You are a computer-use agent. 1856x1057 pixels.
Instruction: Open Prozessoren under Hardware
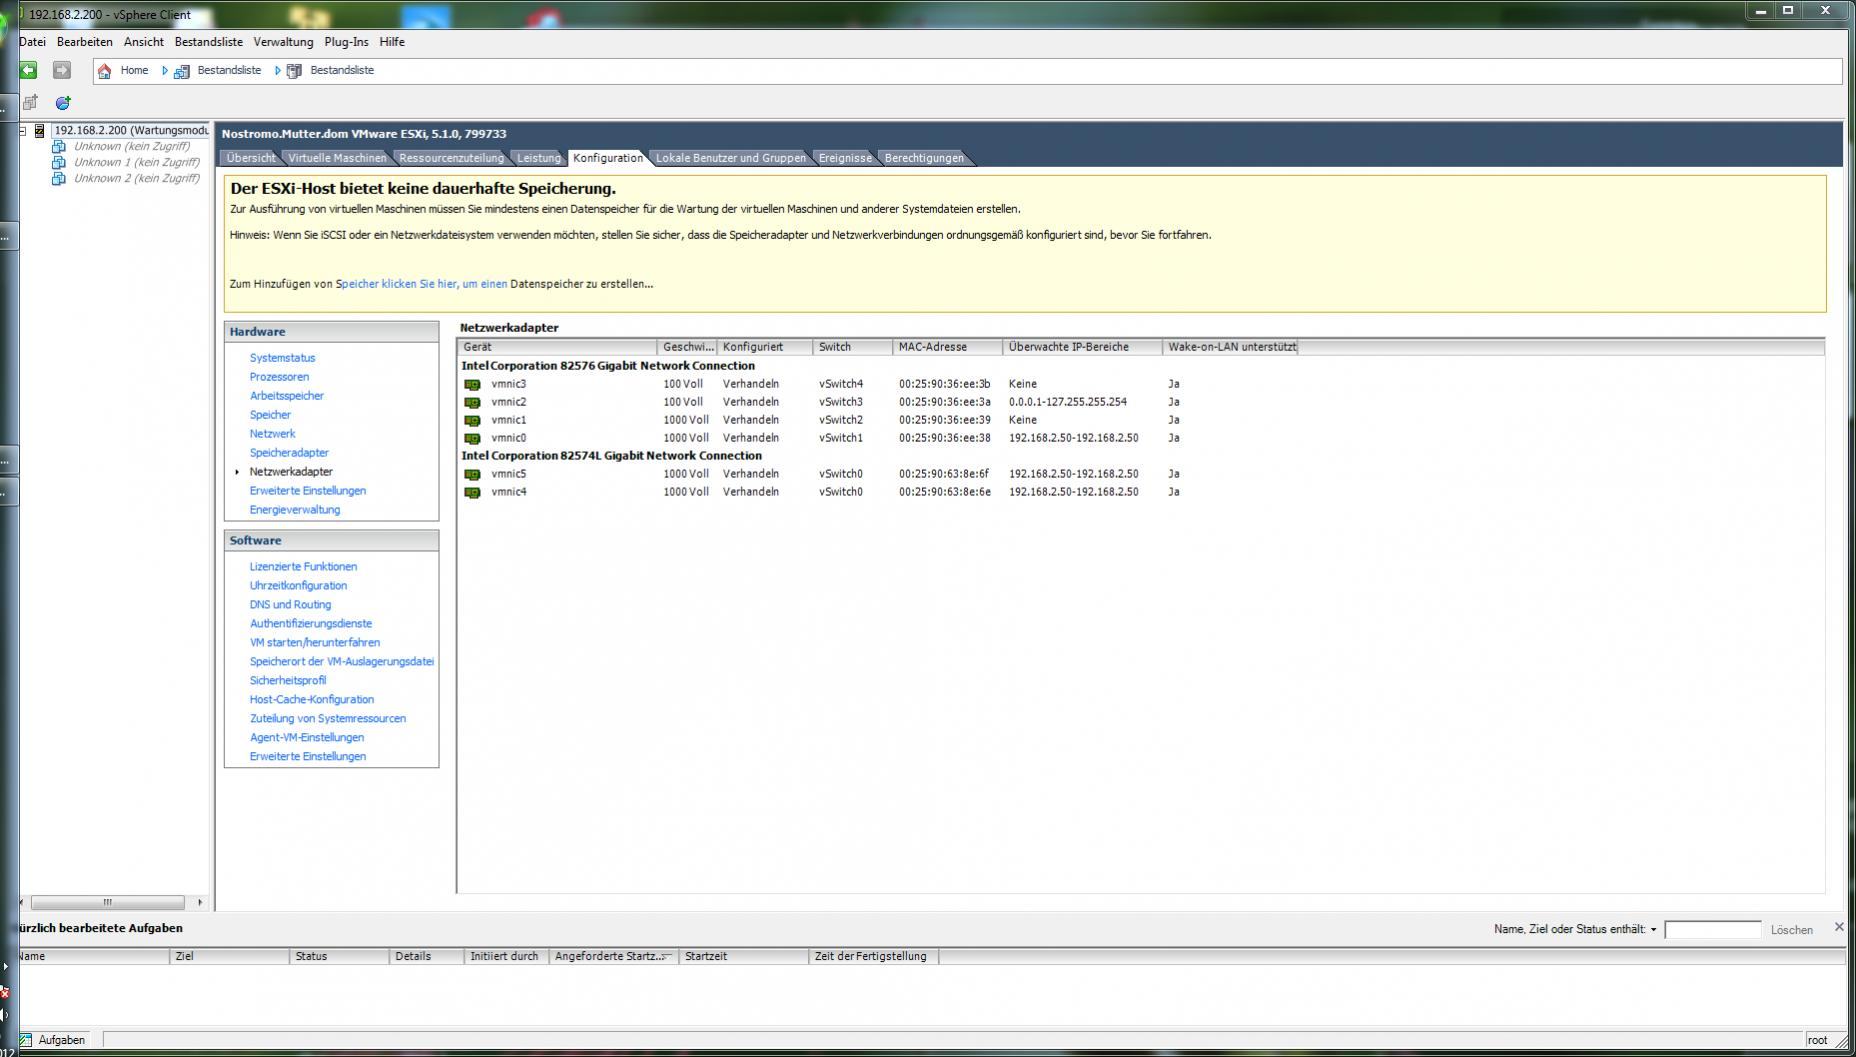279,377
